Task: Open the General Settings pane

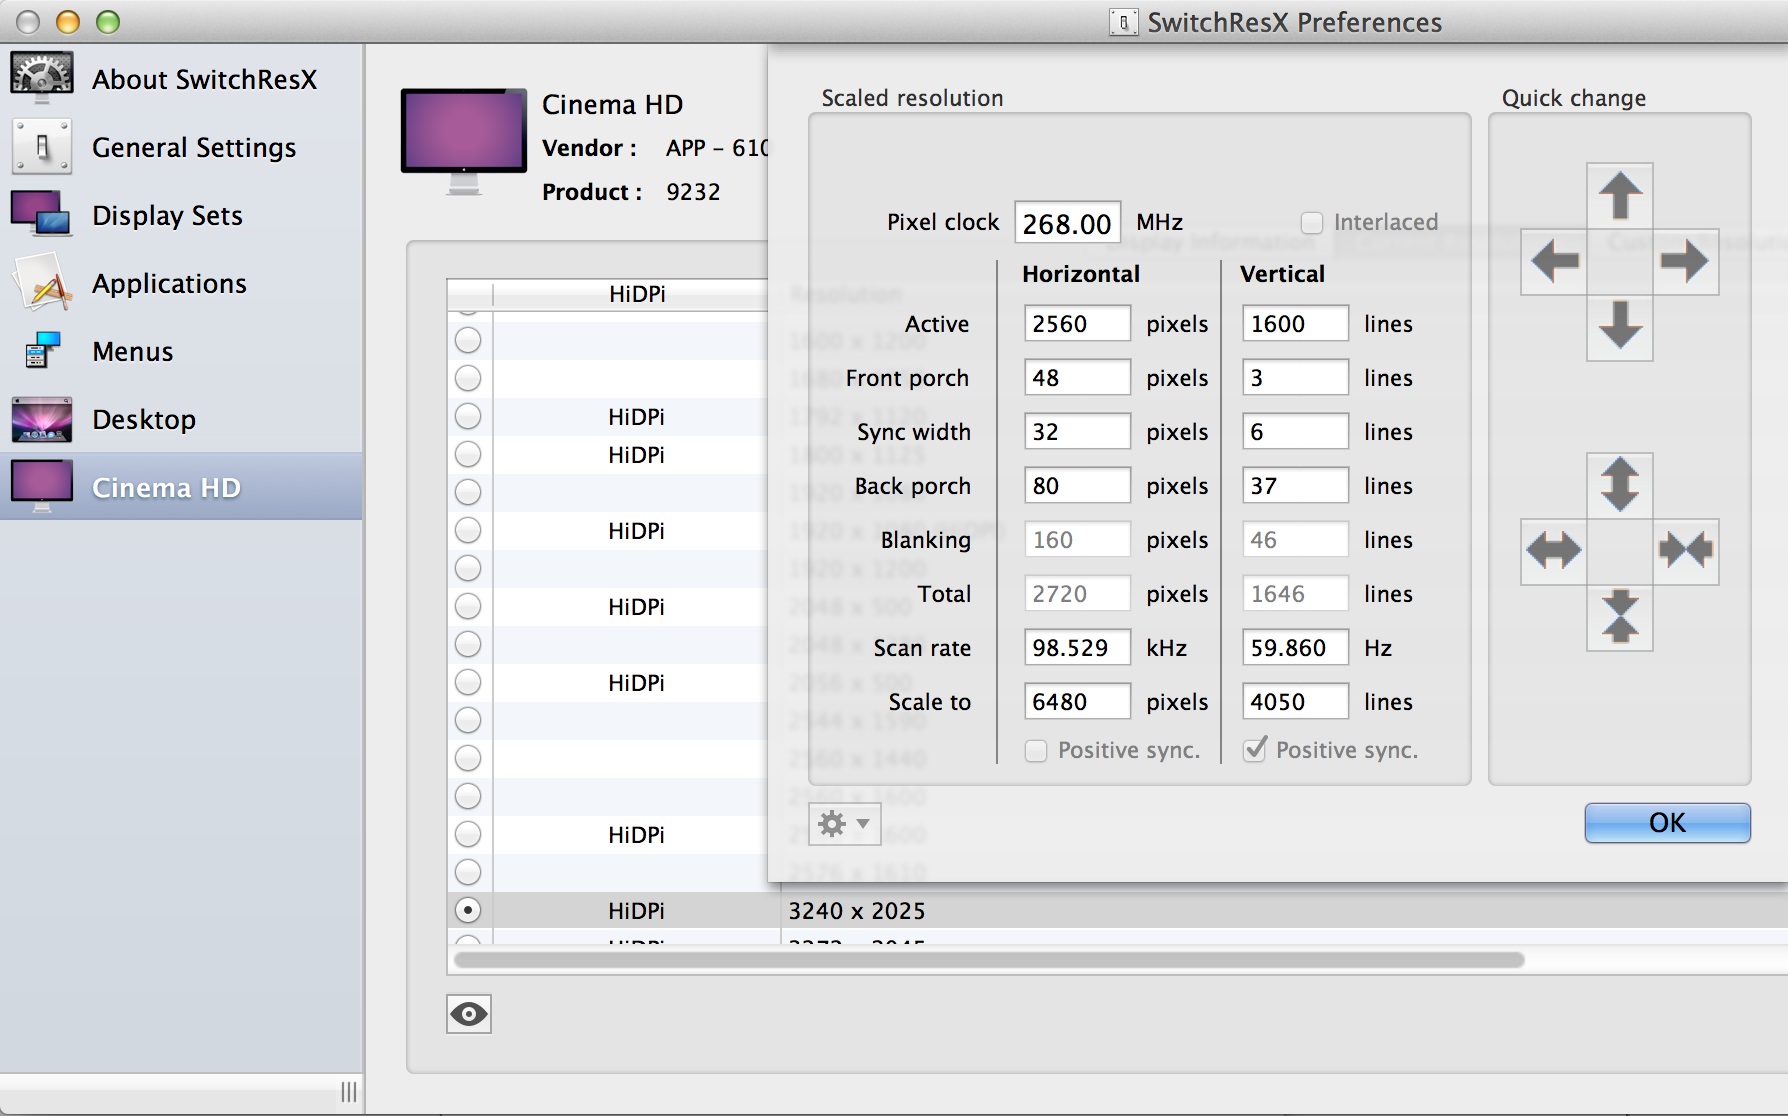Action: pos(181,147)
